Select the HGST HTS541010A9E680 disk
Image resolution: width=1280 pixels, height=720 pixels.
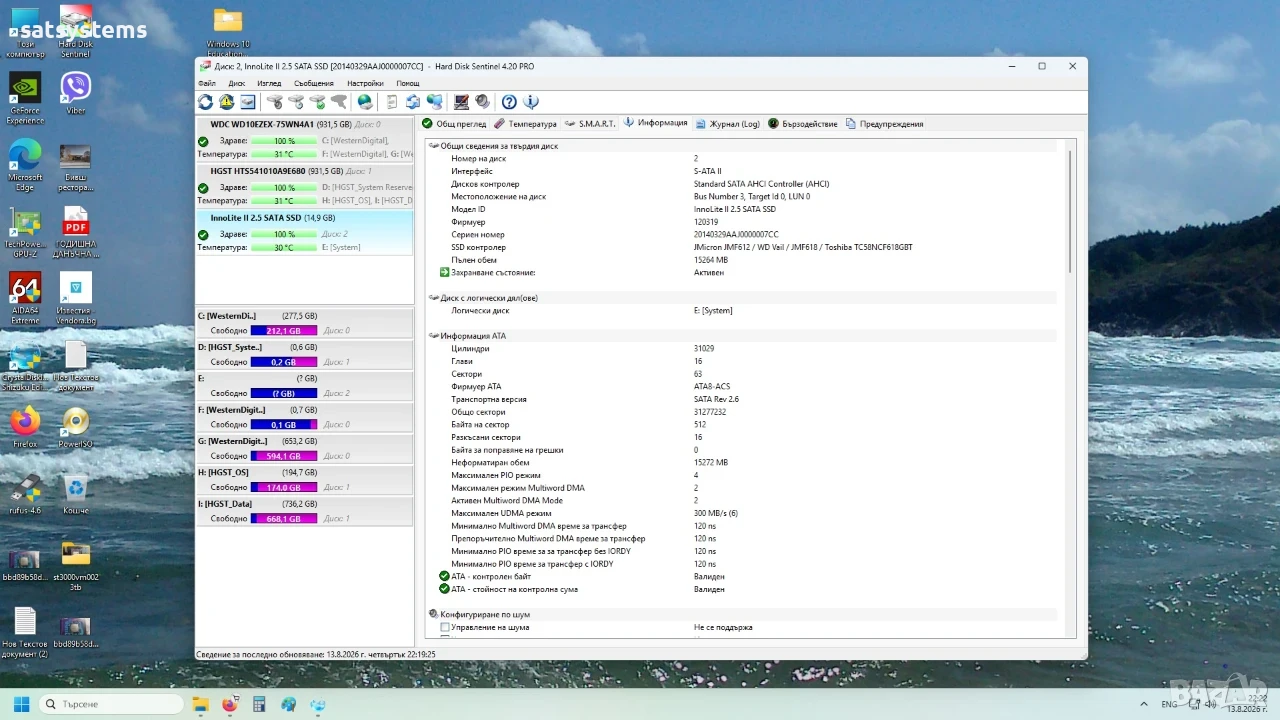304,186
